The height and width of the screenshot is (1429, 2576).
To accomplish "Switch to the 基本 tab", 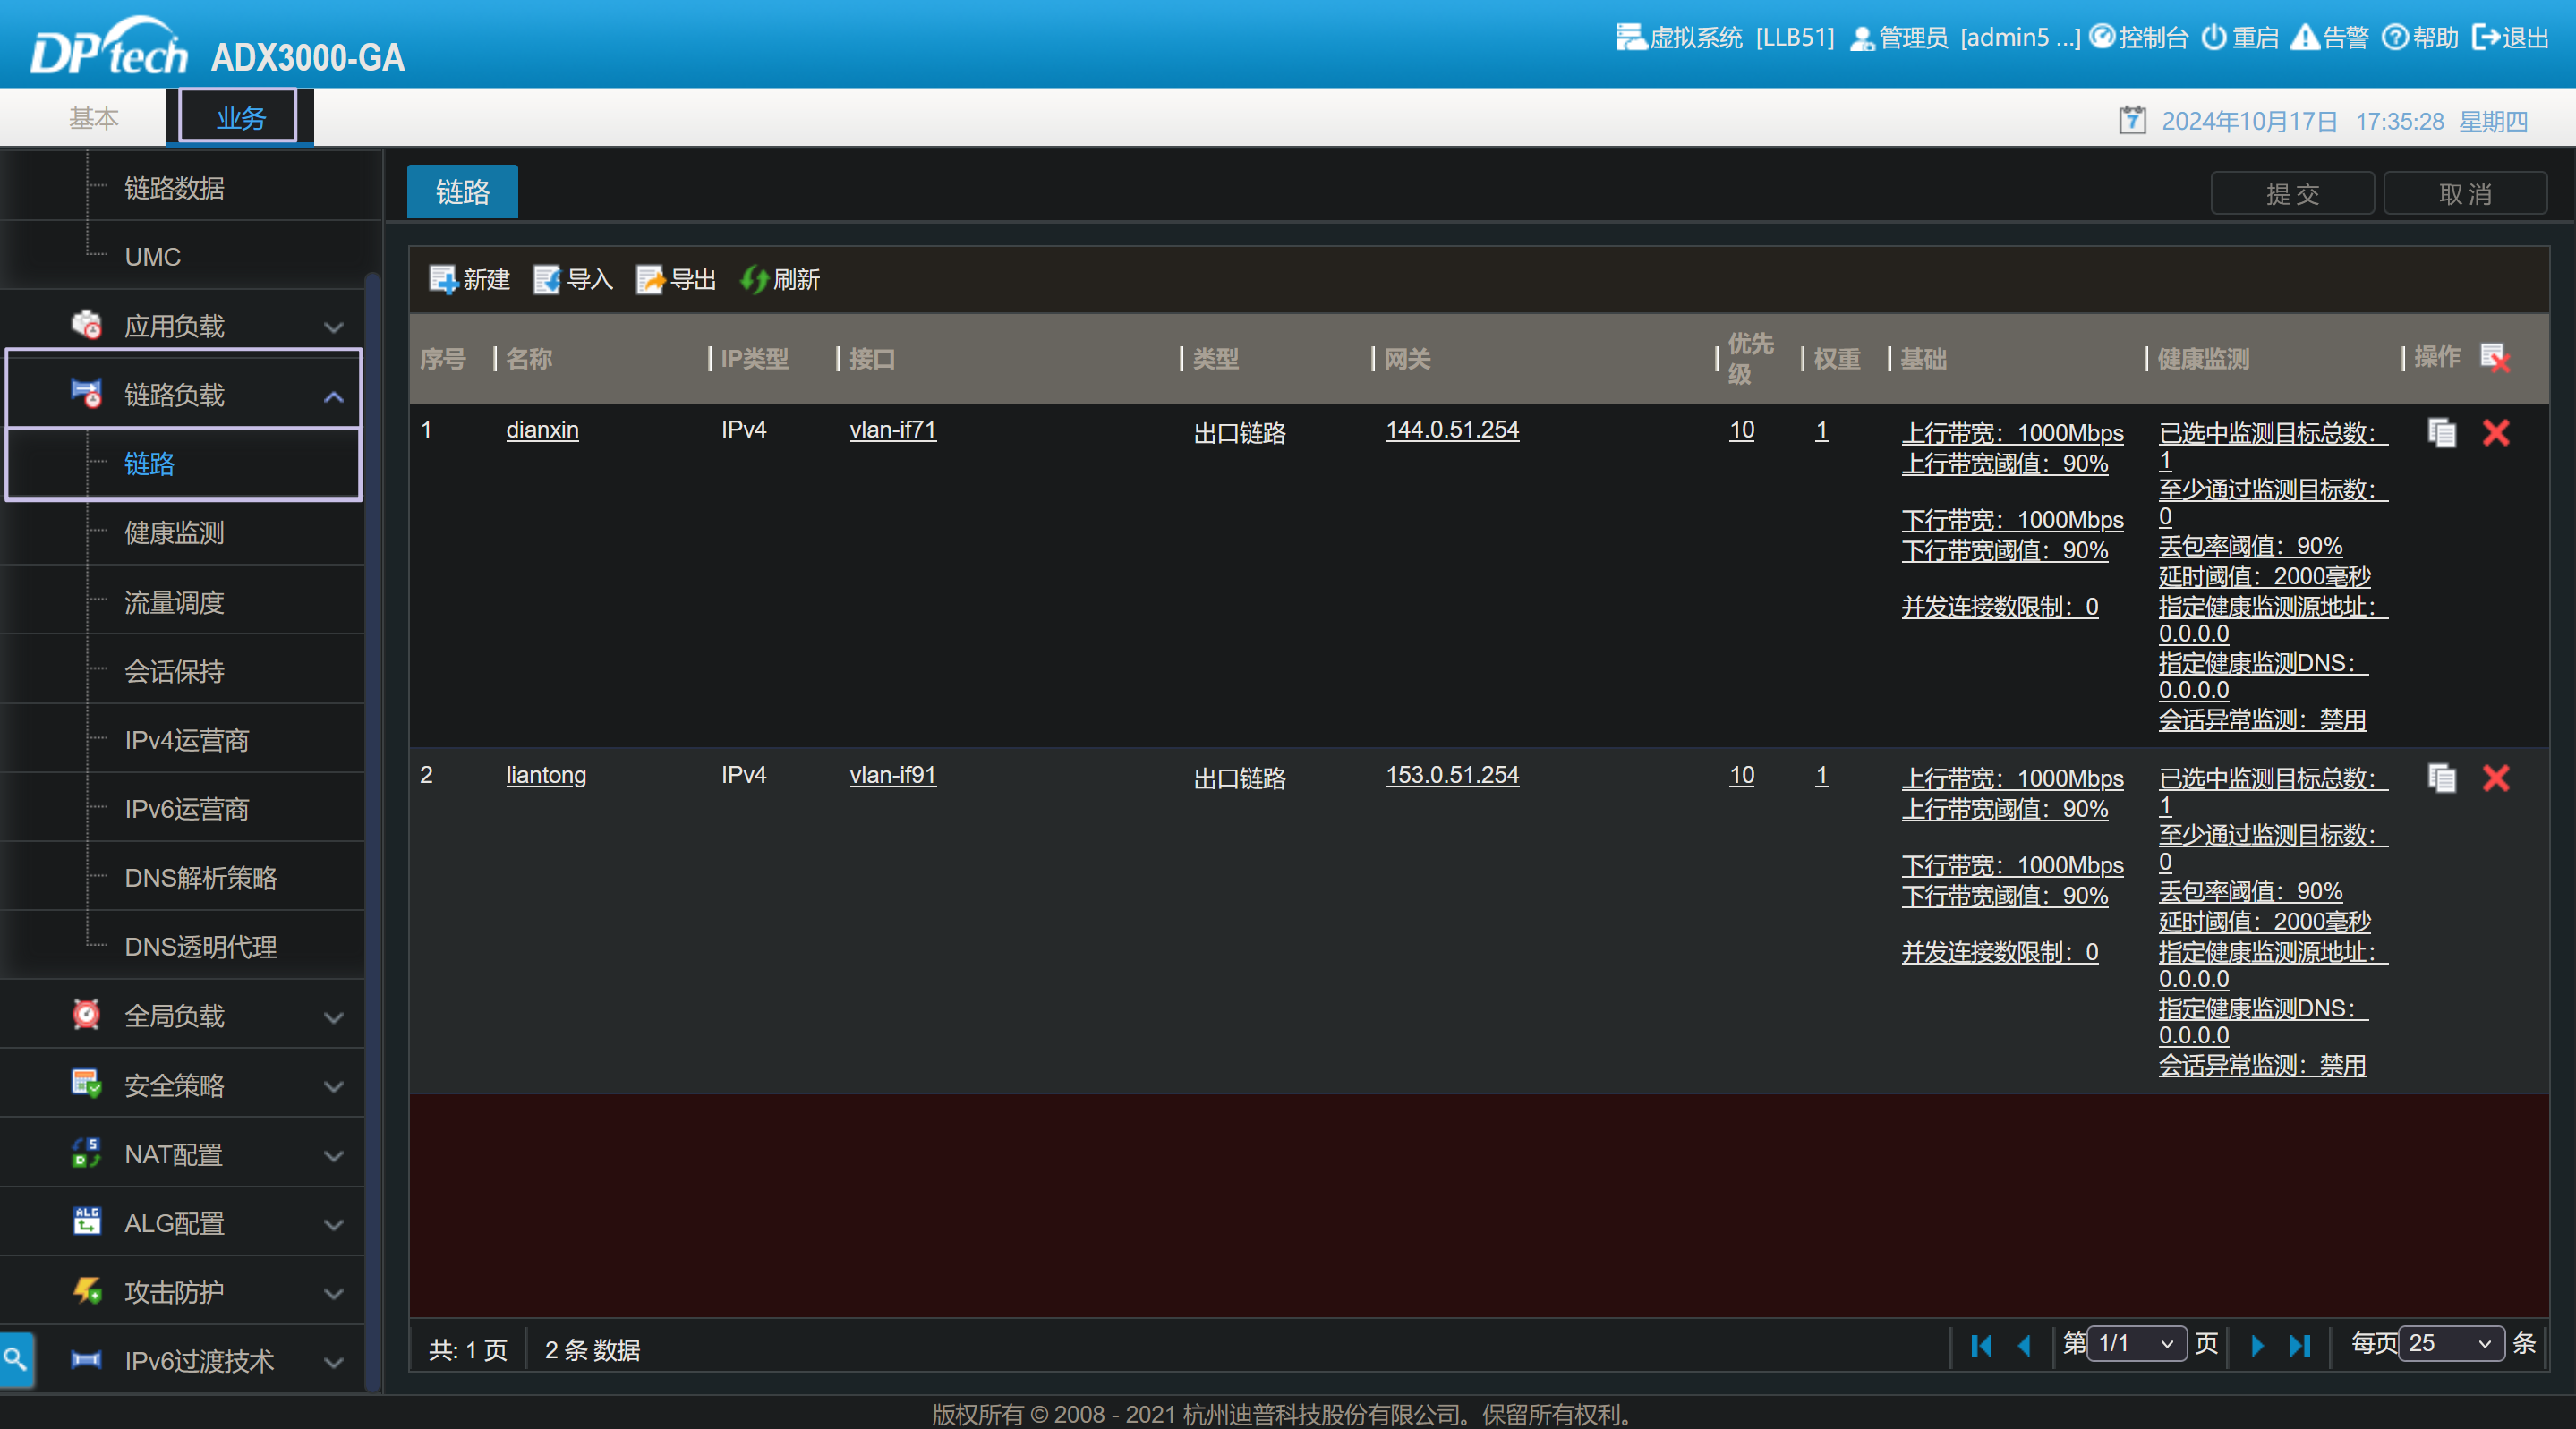I will (93, 118).
